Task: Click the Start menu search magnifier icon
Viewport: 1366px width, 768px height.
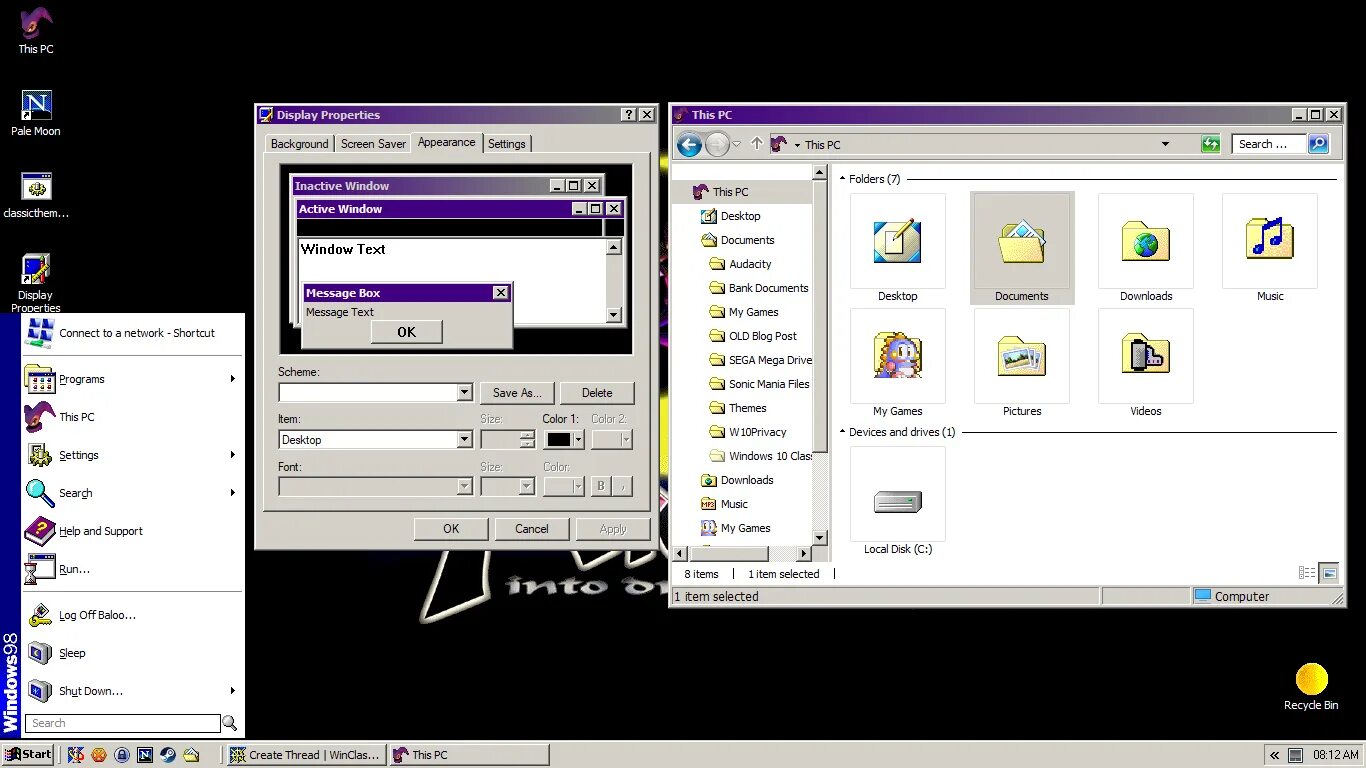Action: point(230,723)
